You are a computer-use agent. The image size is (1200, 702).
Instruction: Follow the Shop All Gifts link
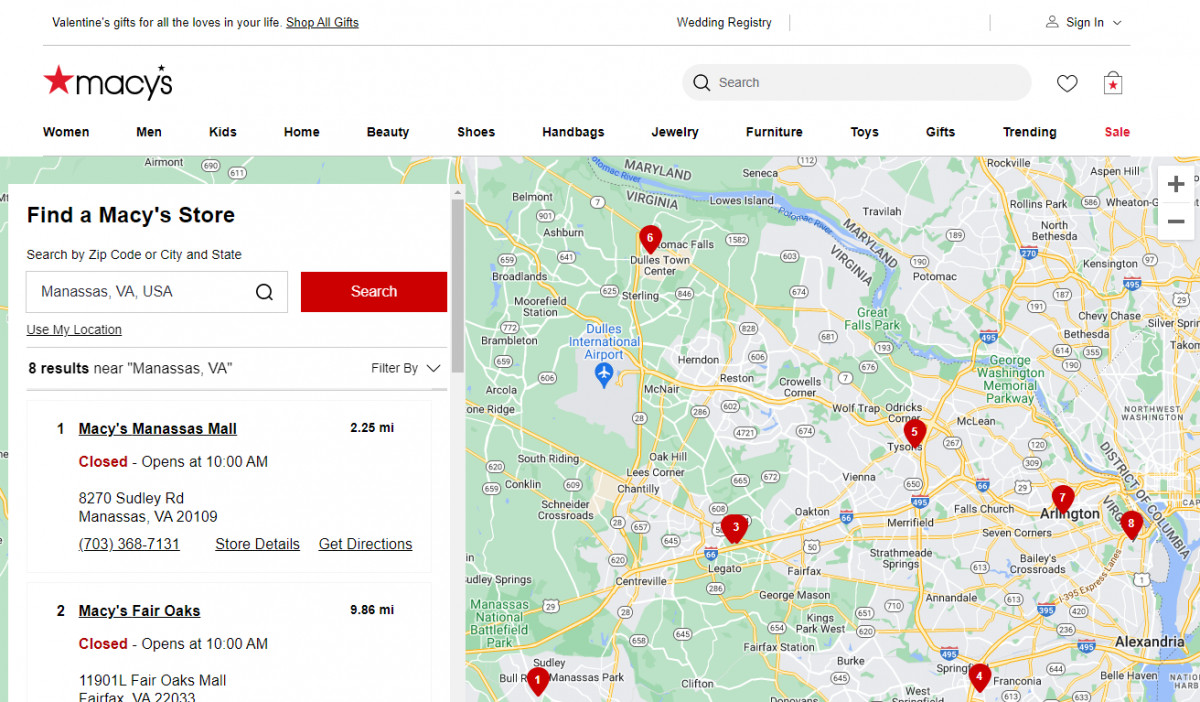(x=322, y=22)
